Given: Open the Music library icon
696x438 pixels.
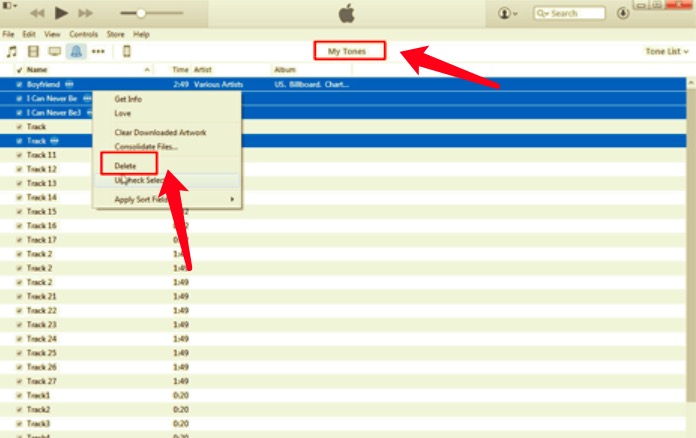Looking at the screenshot, I should (11, 51).
